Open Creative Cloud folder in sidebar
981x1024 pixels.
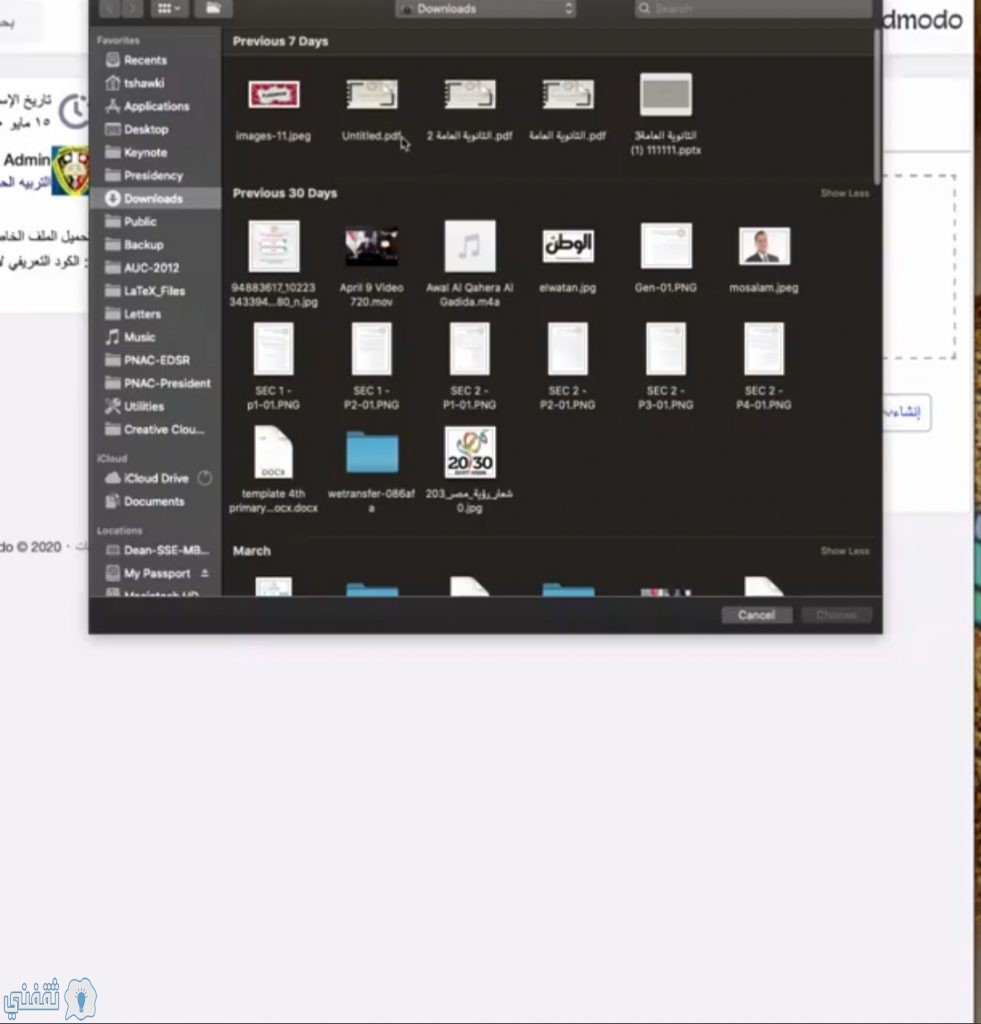coord(164,429)
